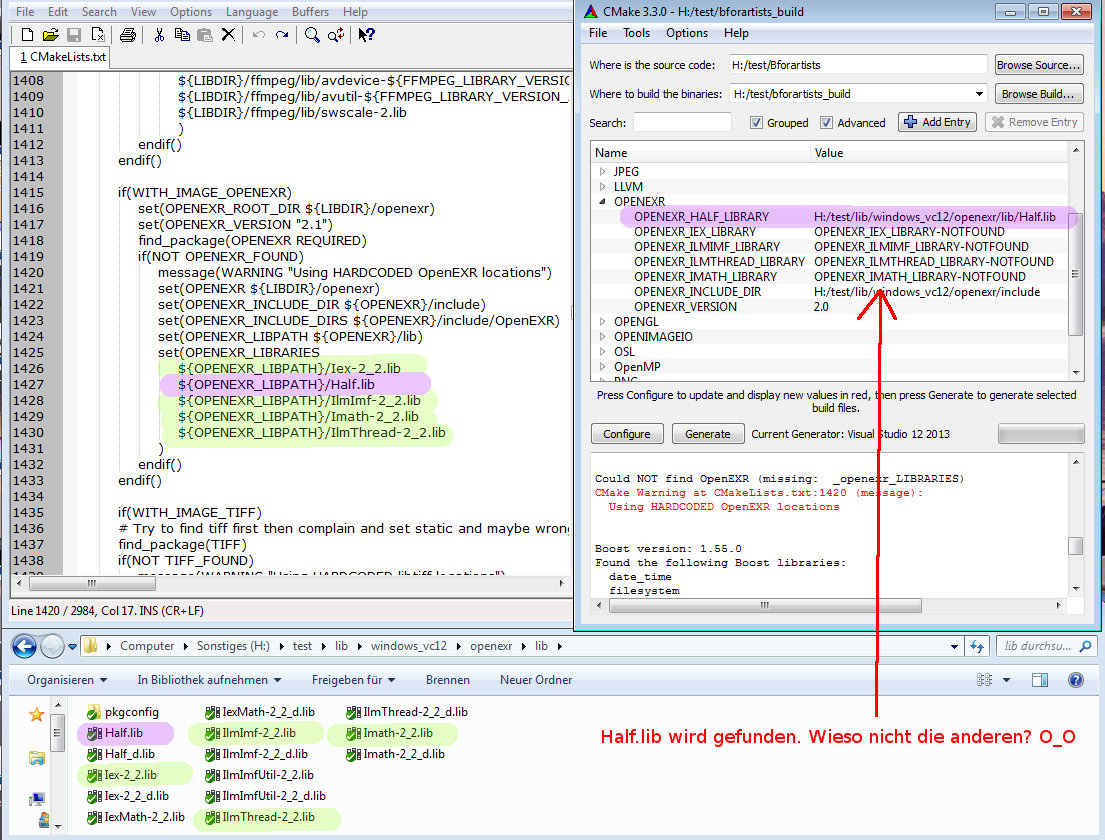Viewport: 1105px width, 840px height.
Task: Click the New file toolbar icon
Action: pos(27,35)
